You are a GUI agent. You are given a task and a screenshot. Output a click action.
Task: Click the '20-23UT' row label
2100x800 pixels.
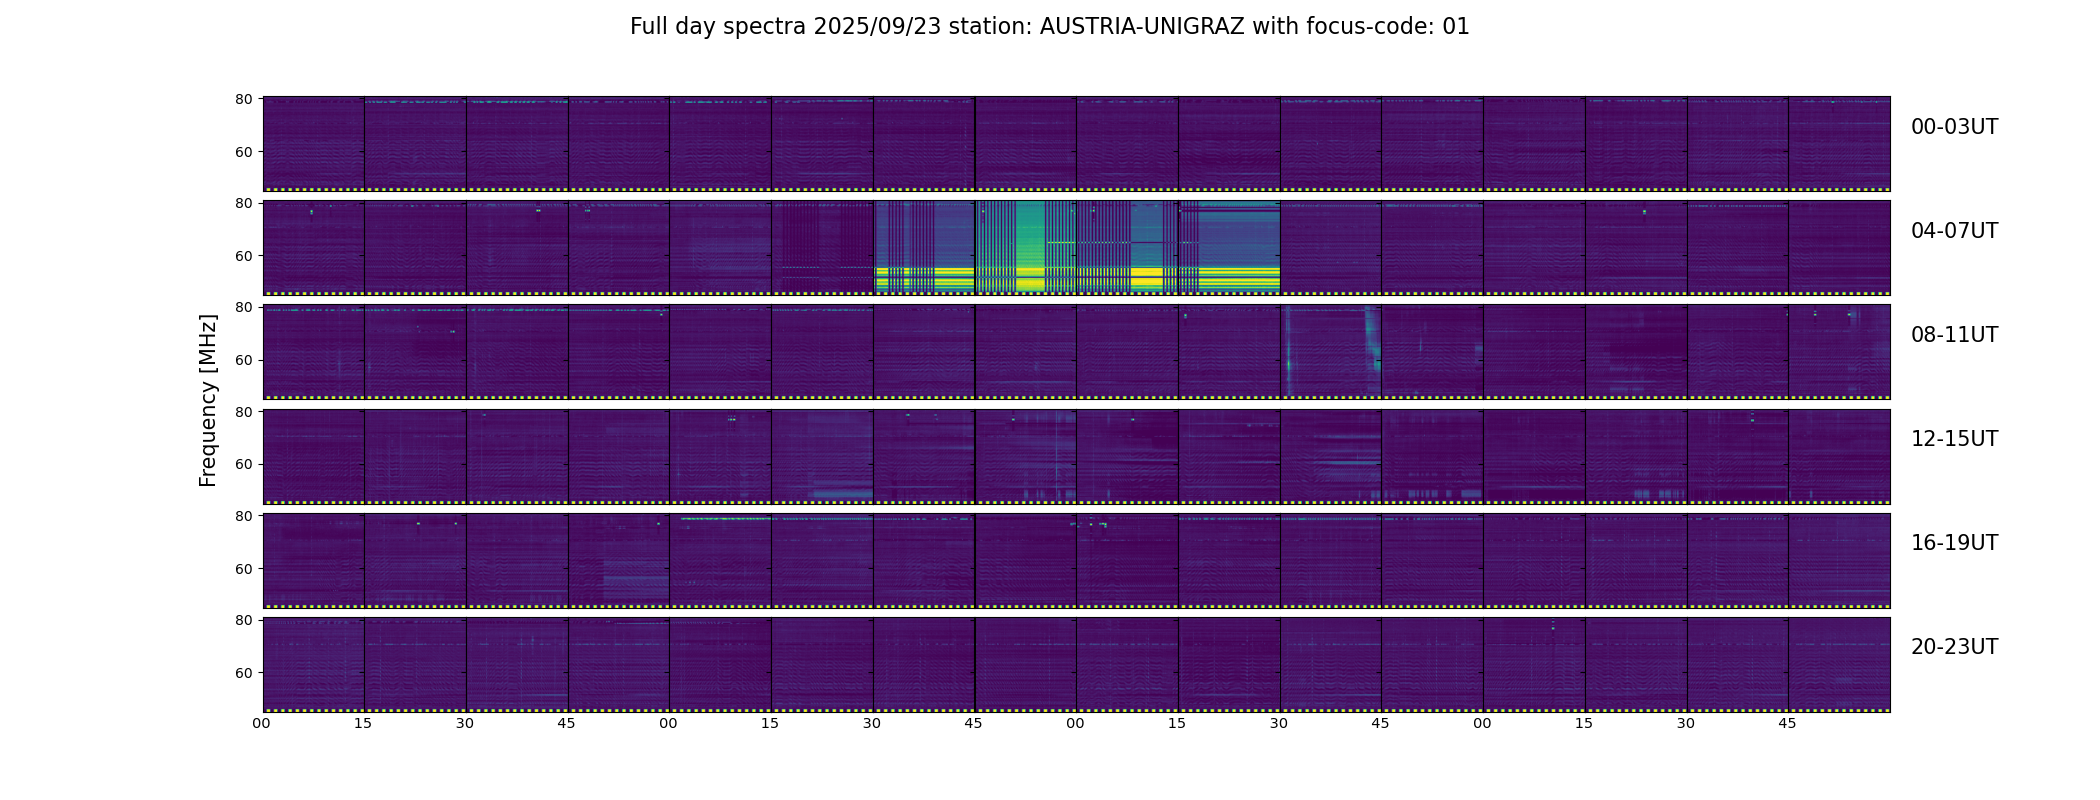(x=1954, y=647)
